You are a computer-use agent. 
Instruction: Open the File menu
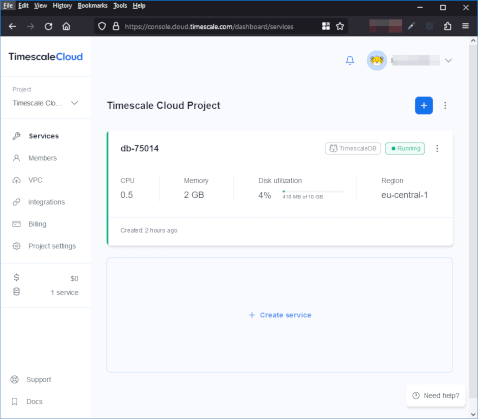(8, 6)
